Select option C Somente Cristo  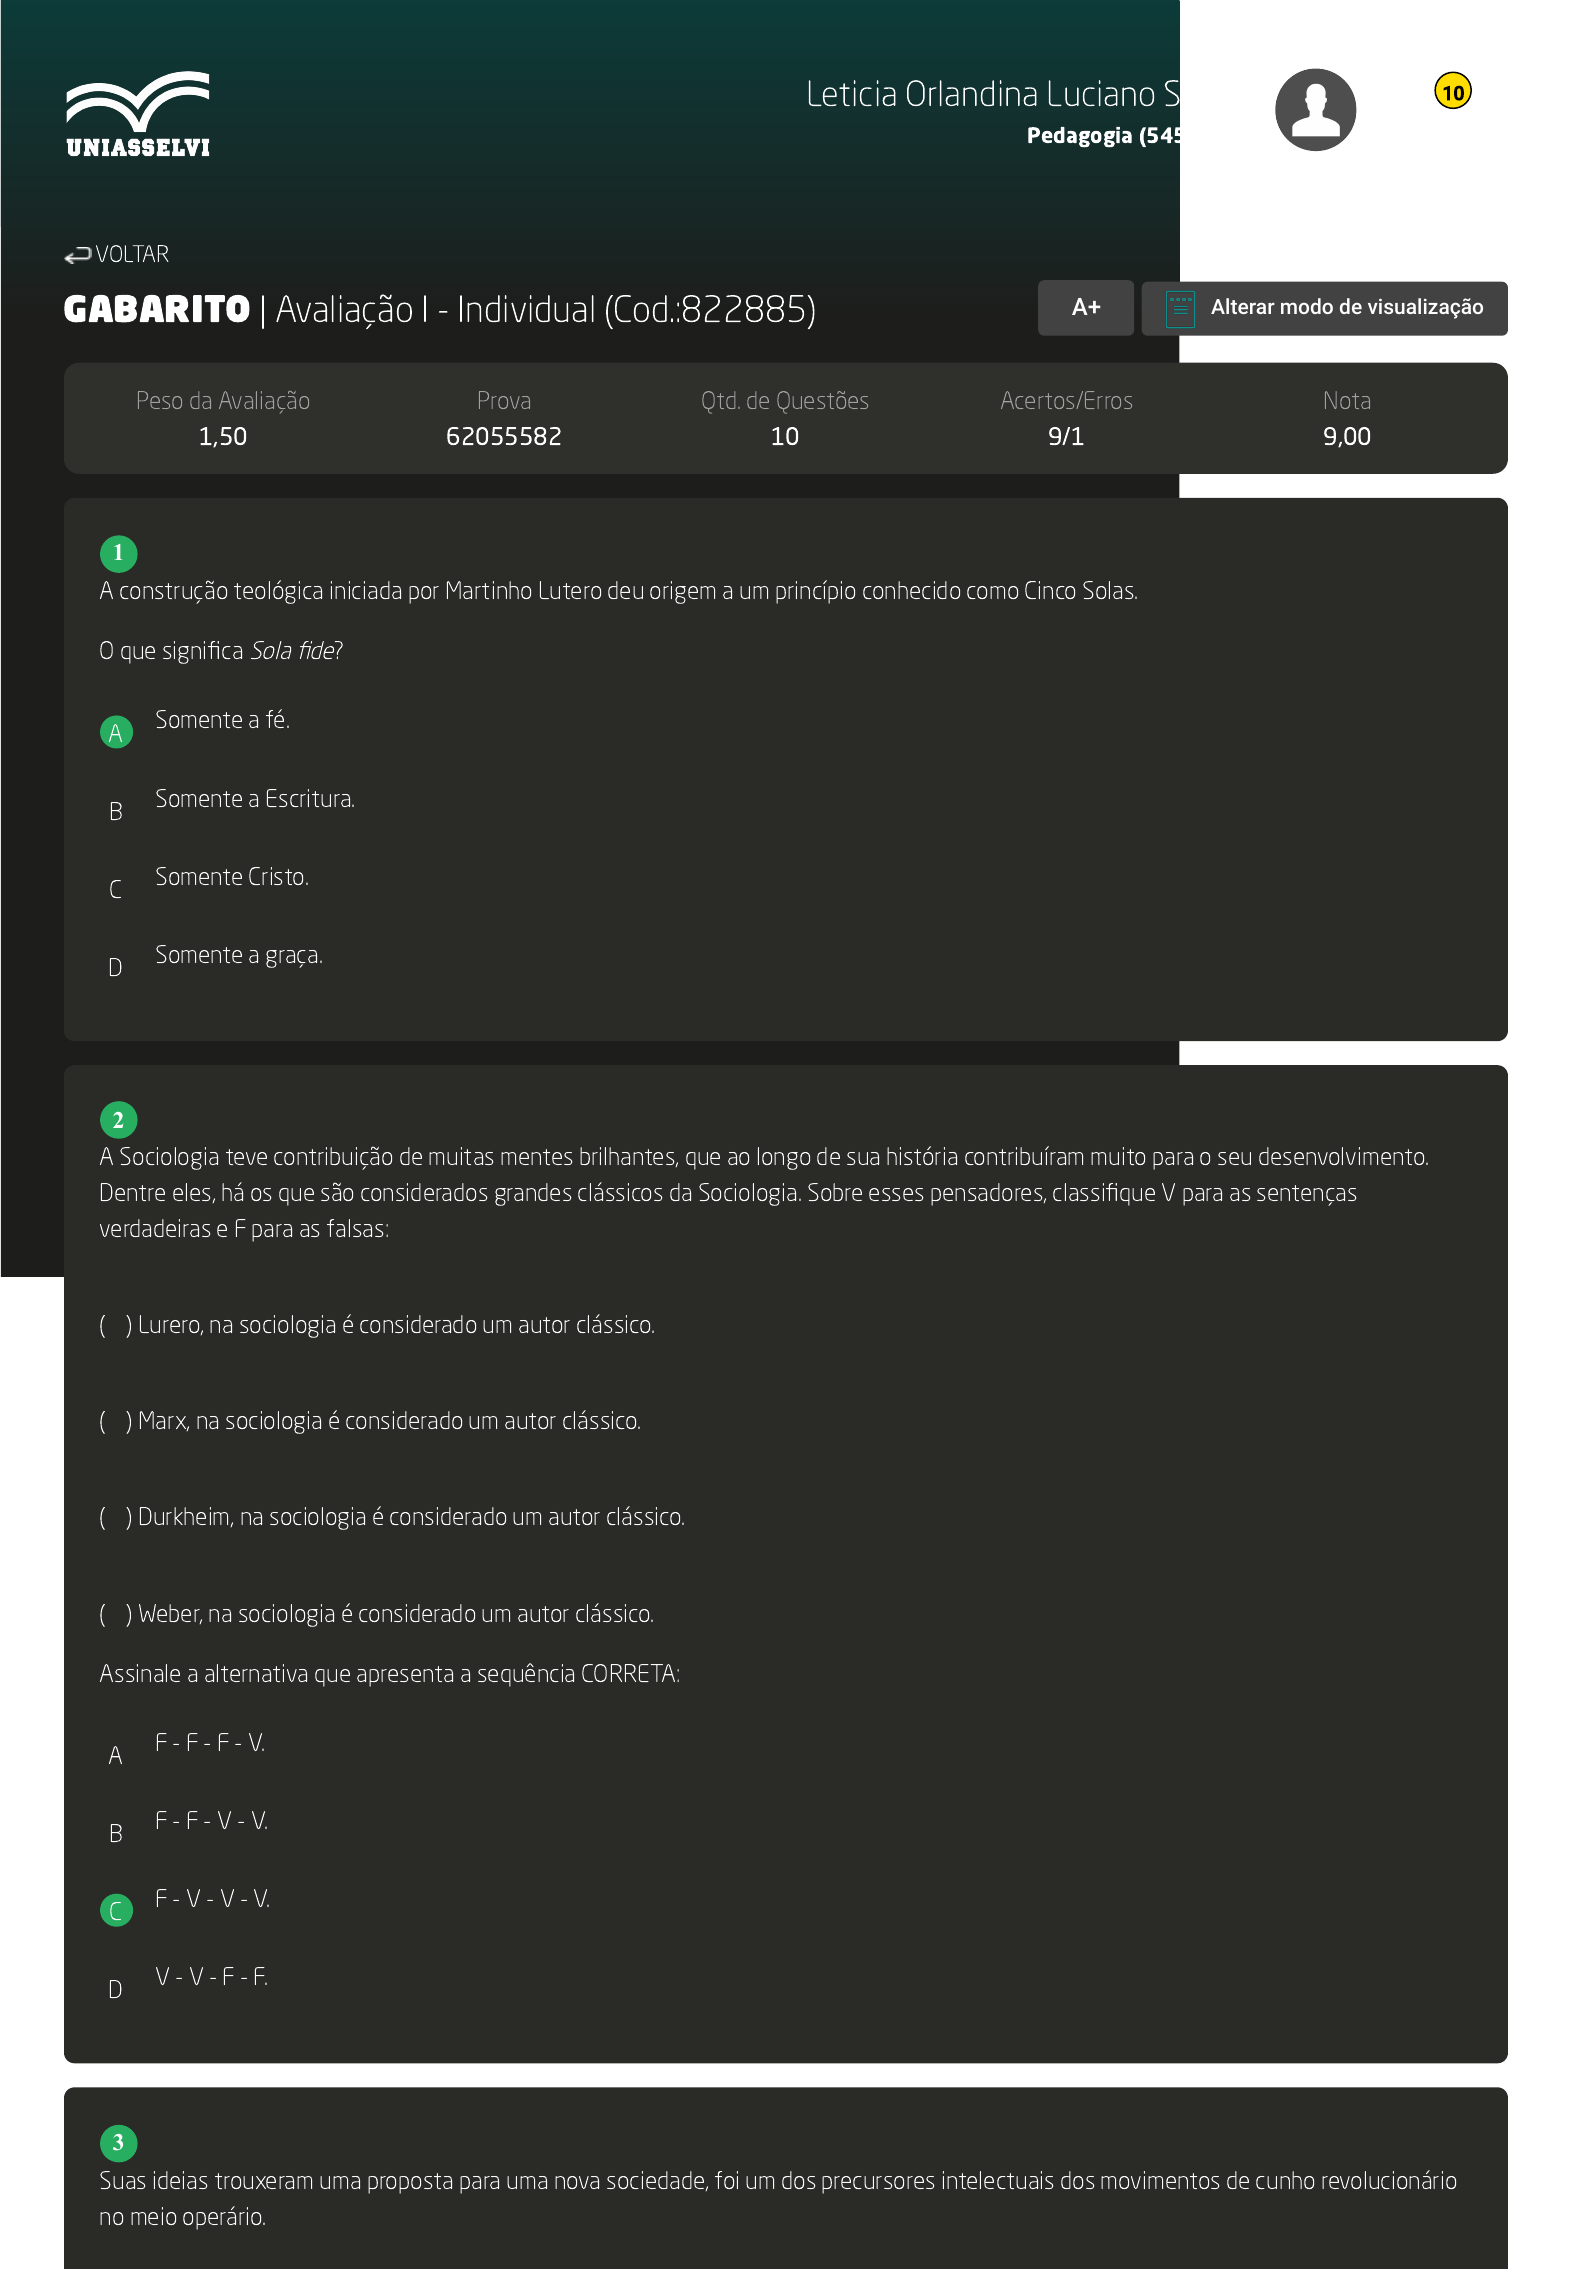116,889
